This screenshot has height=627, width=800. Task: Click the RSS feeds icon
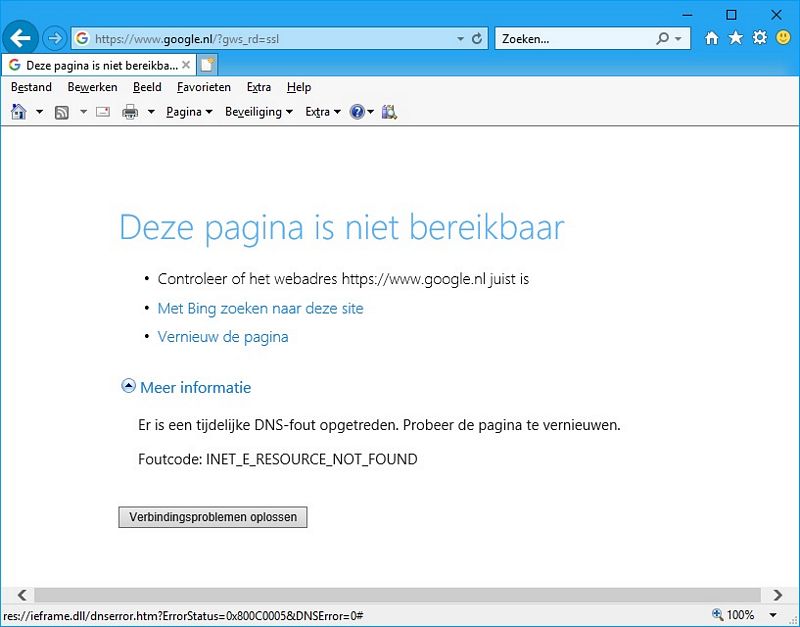tap(62, 112)
